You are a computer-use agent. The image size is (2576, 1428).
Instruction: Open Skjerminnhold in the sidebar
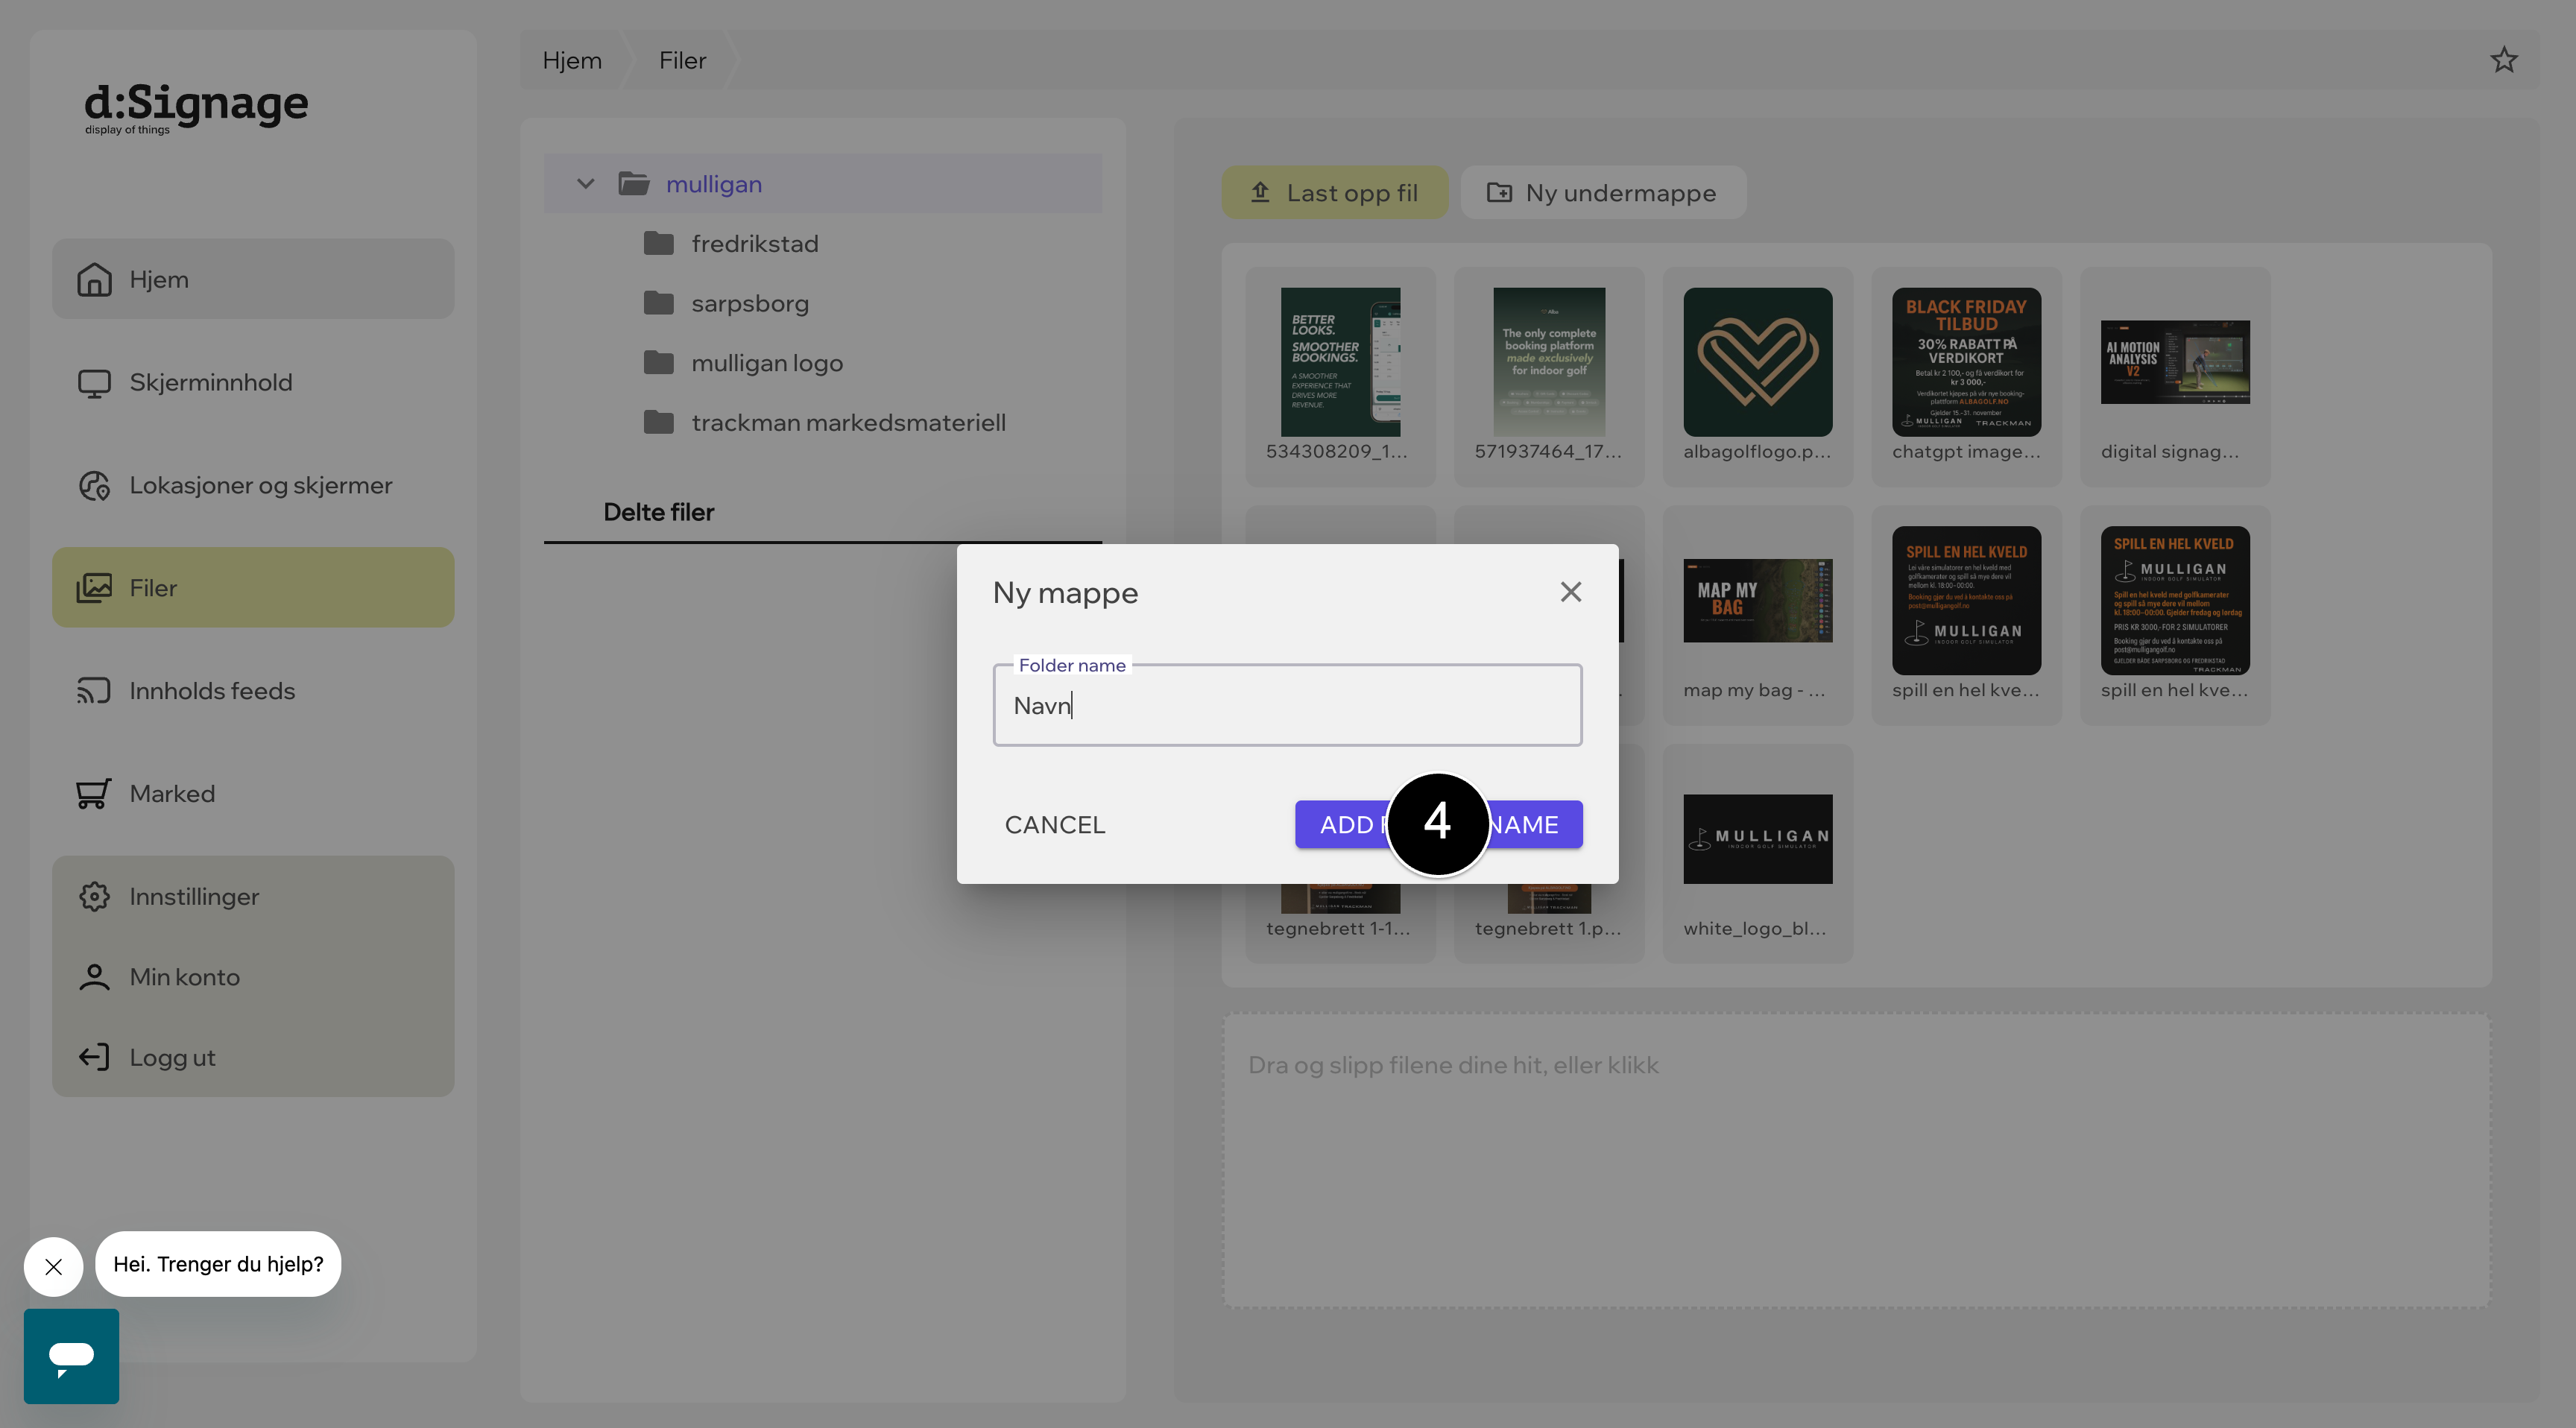click(253, 382)
